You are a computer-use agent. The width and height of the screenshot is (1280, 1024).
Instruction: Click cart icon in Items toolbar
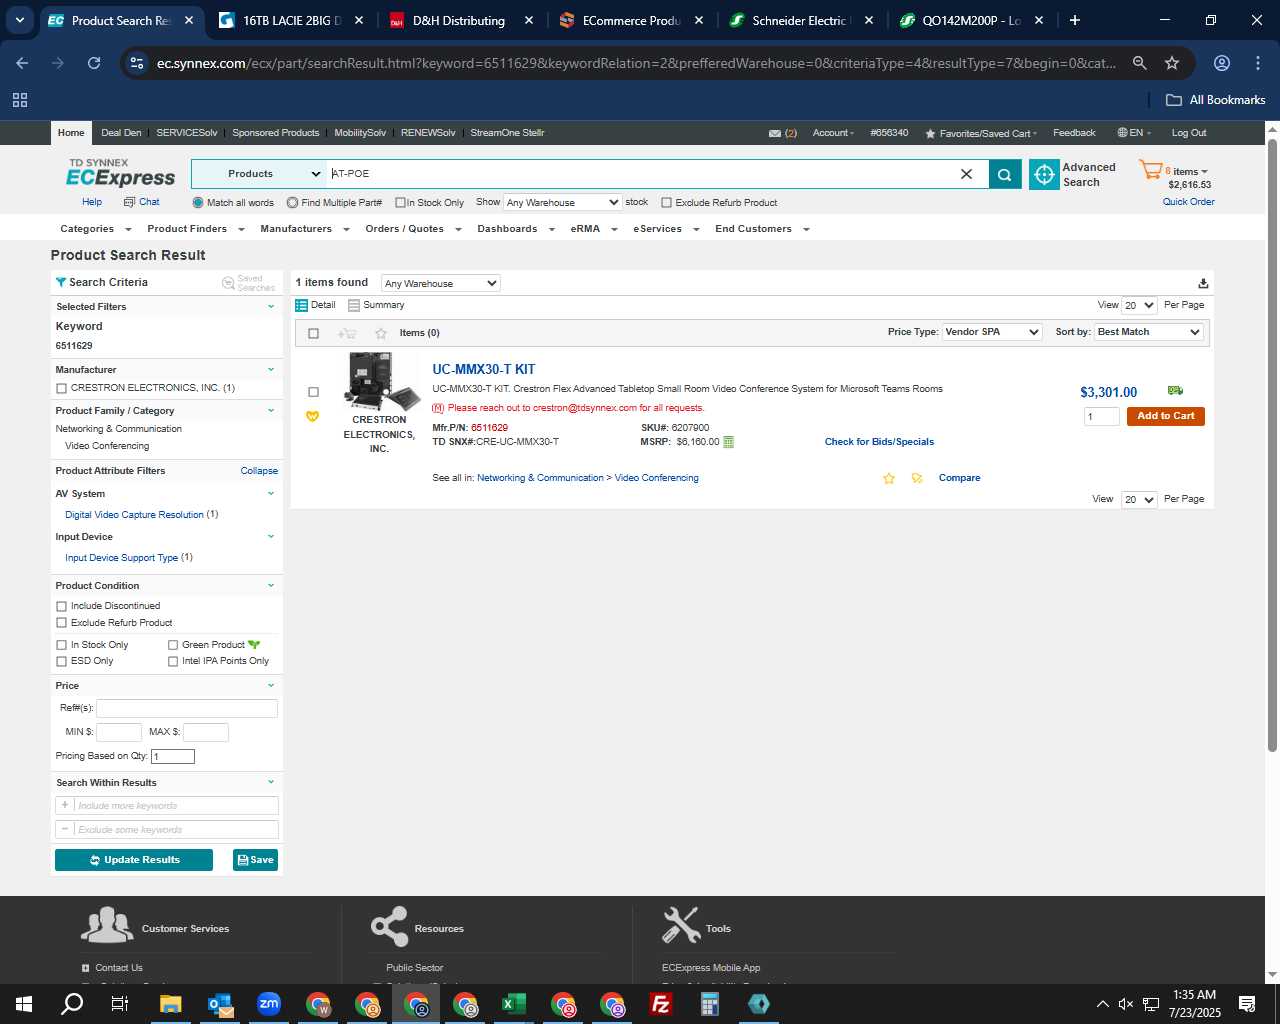click(x=347, y=333)
